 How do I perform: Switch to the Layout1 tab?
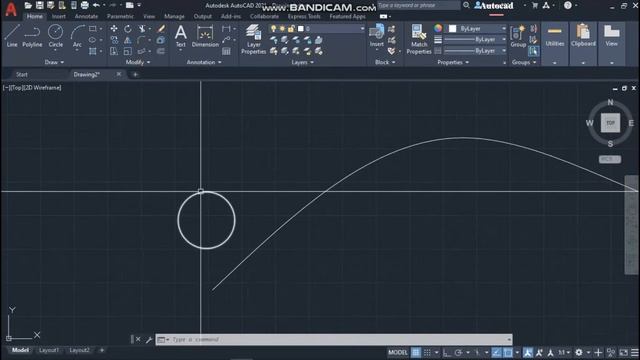click(49, 350)
